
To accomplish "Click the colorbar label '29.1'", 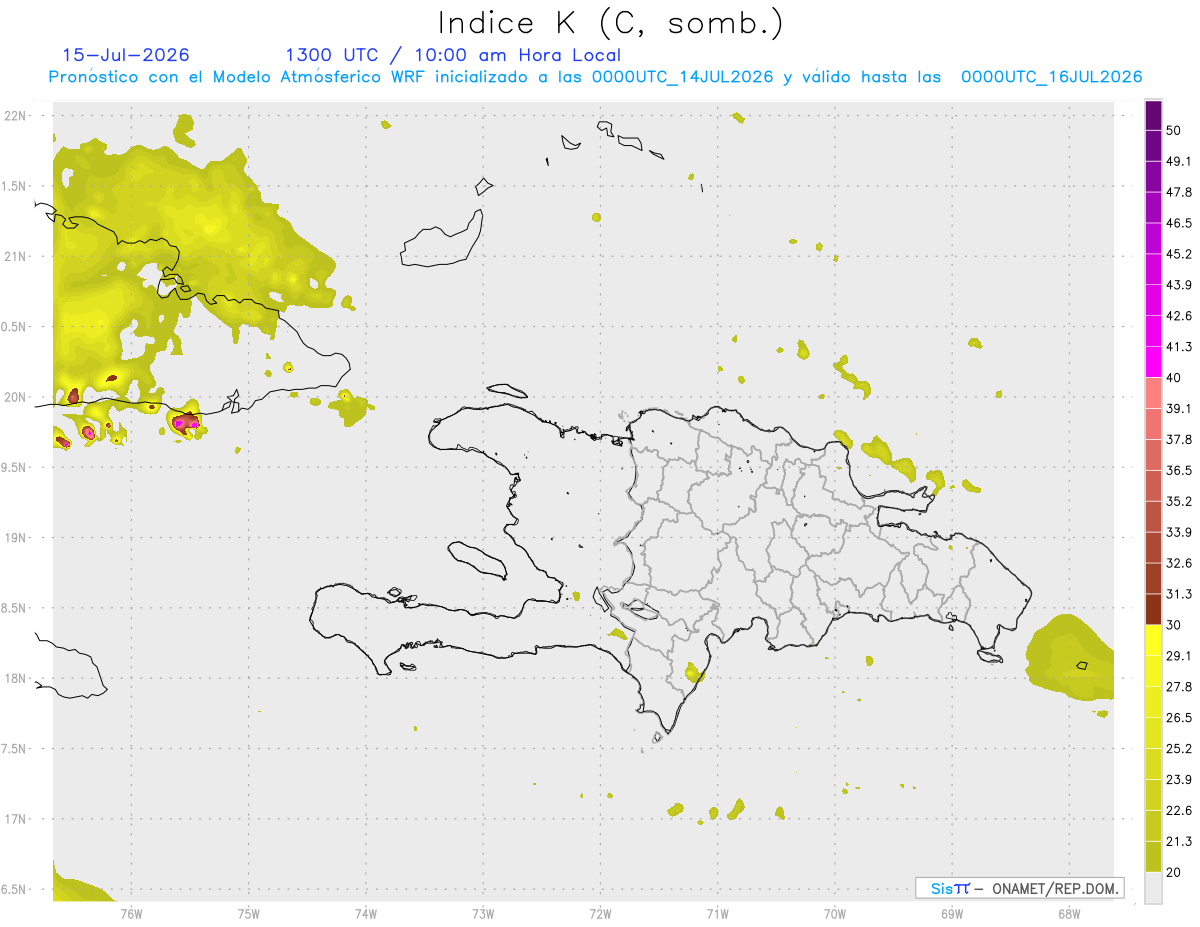I will (1179, 656).
